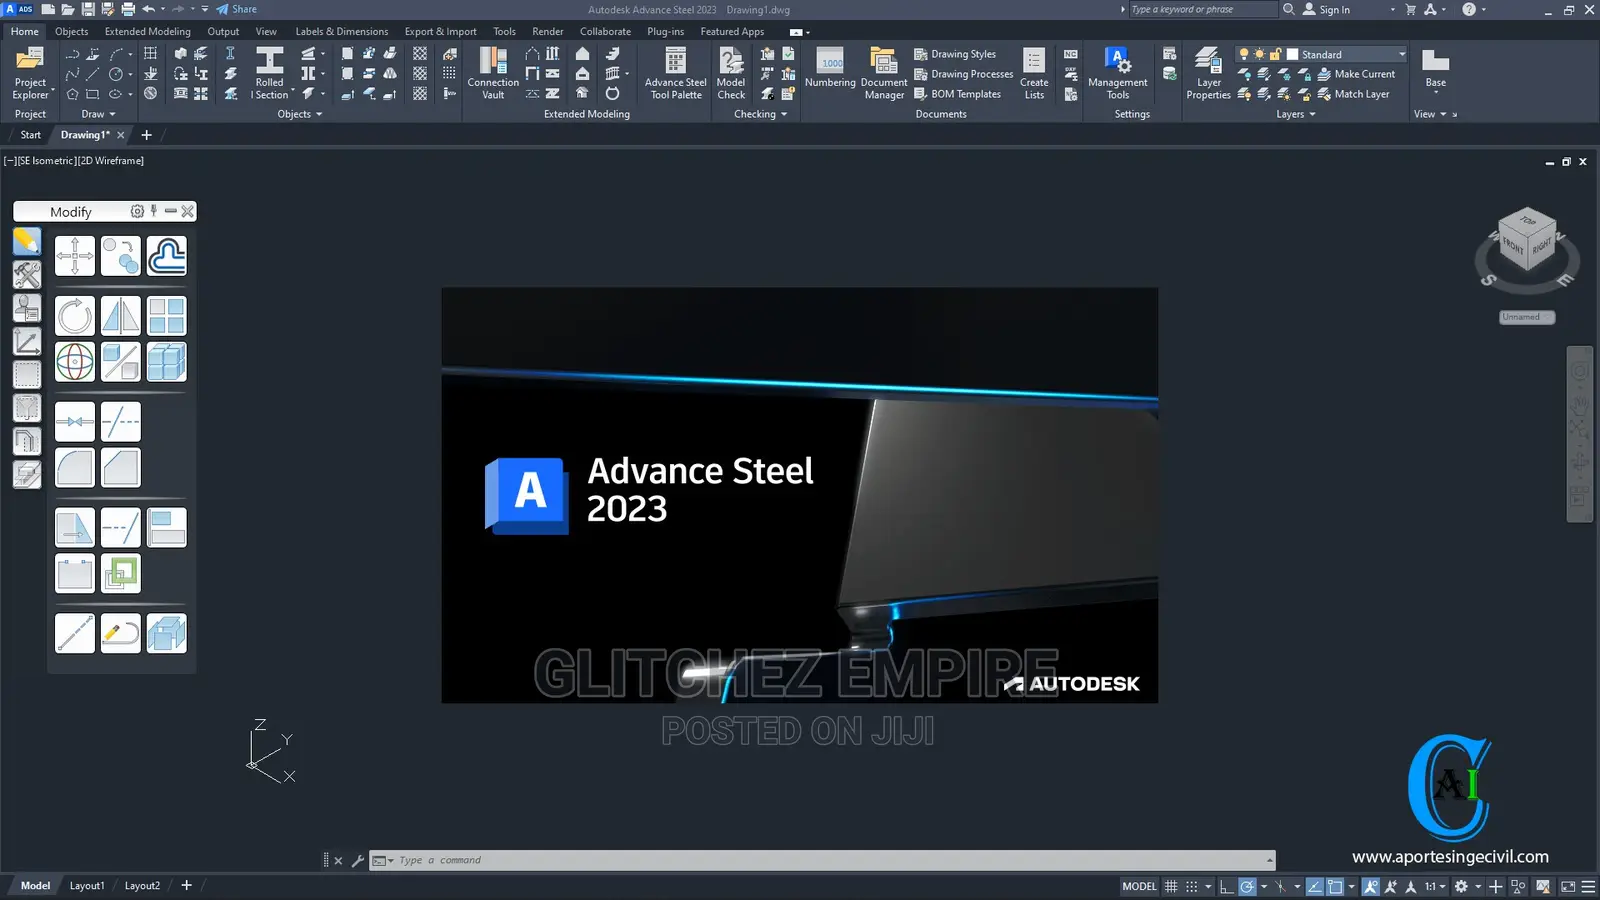
Task: Select the Rotate tool in Modify panel
Action: 75,316
